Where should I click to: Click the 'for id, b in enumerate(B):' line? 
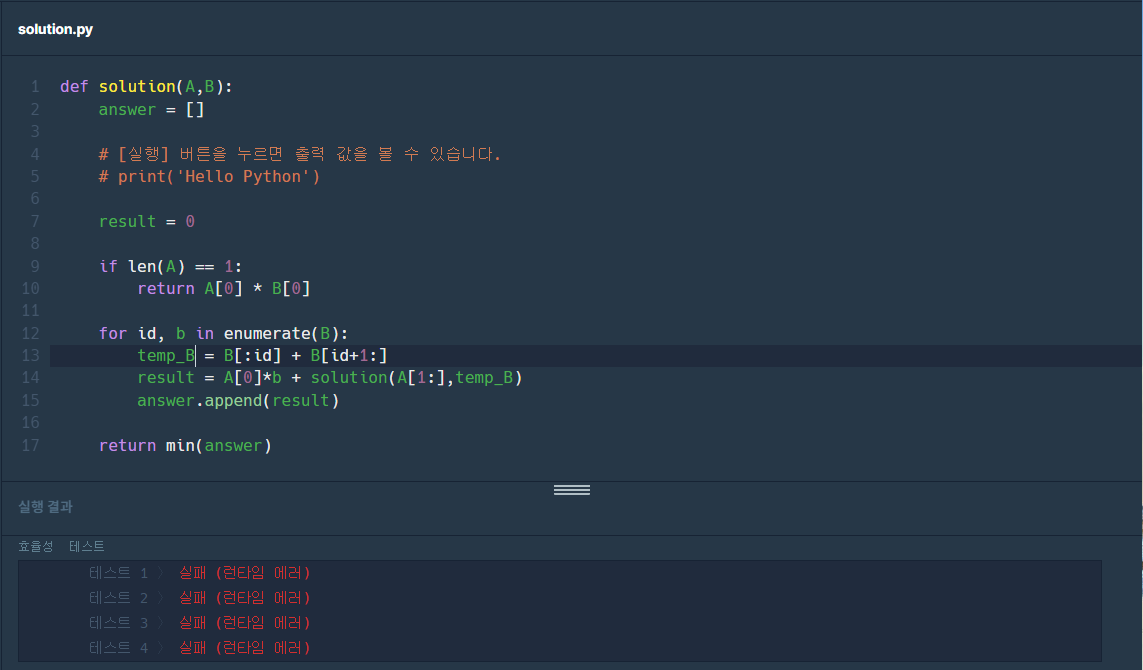click(224, 333)
